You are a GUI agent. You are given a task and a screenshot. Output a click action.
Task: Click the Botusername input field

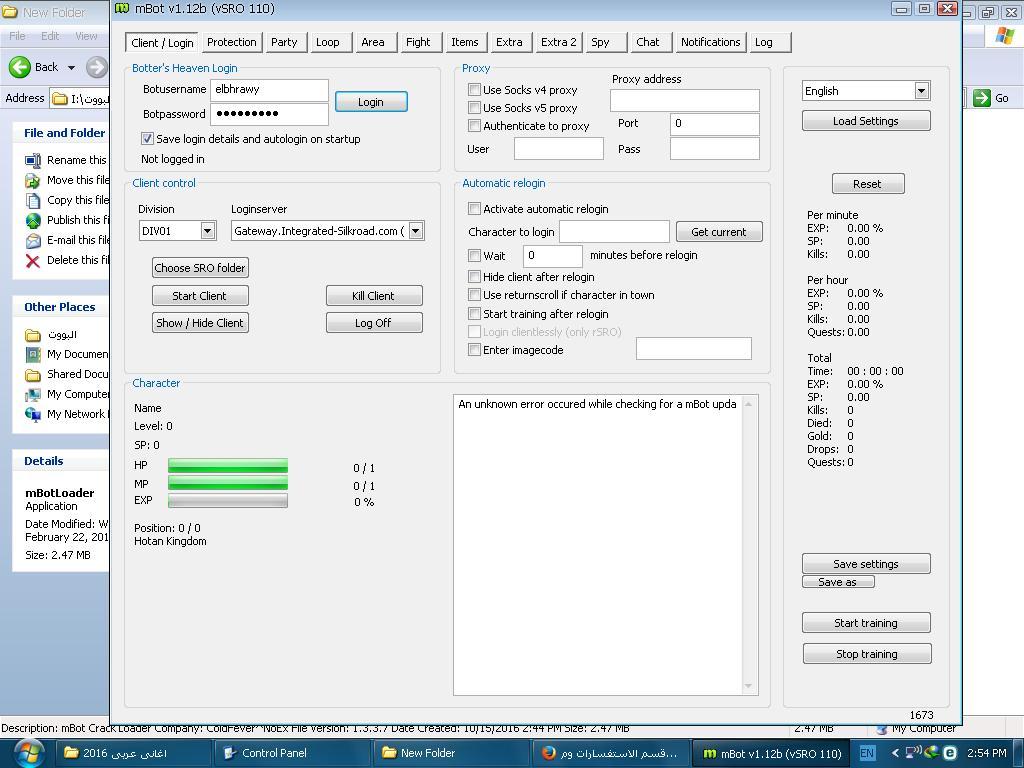pyautogui.click(x=269, y=89)
